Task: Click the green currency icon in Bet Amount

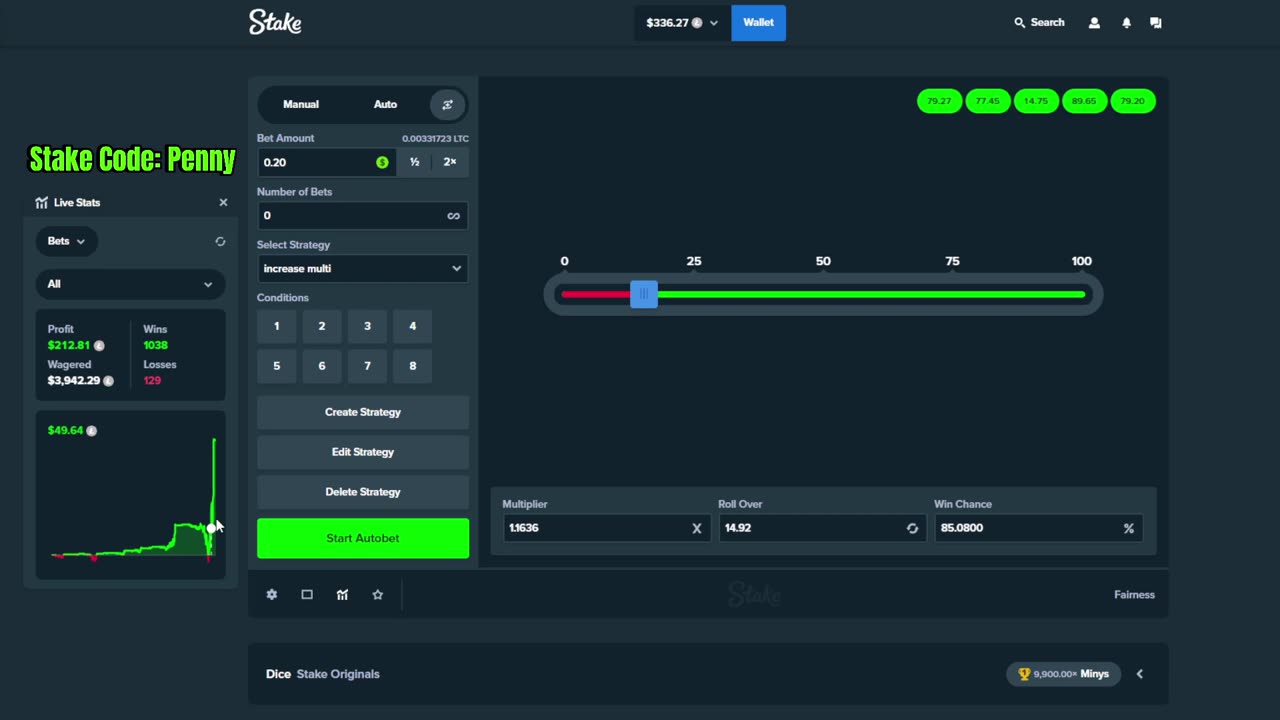Action: 382,162
